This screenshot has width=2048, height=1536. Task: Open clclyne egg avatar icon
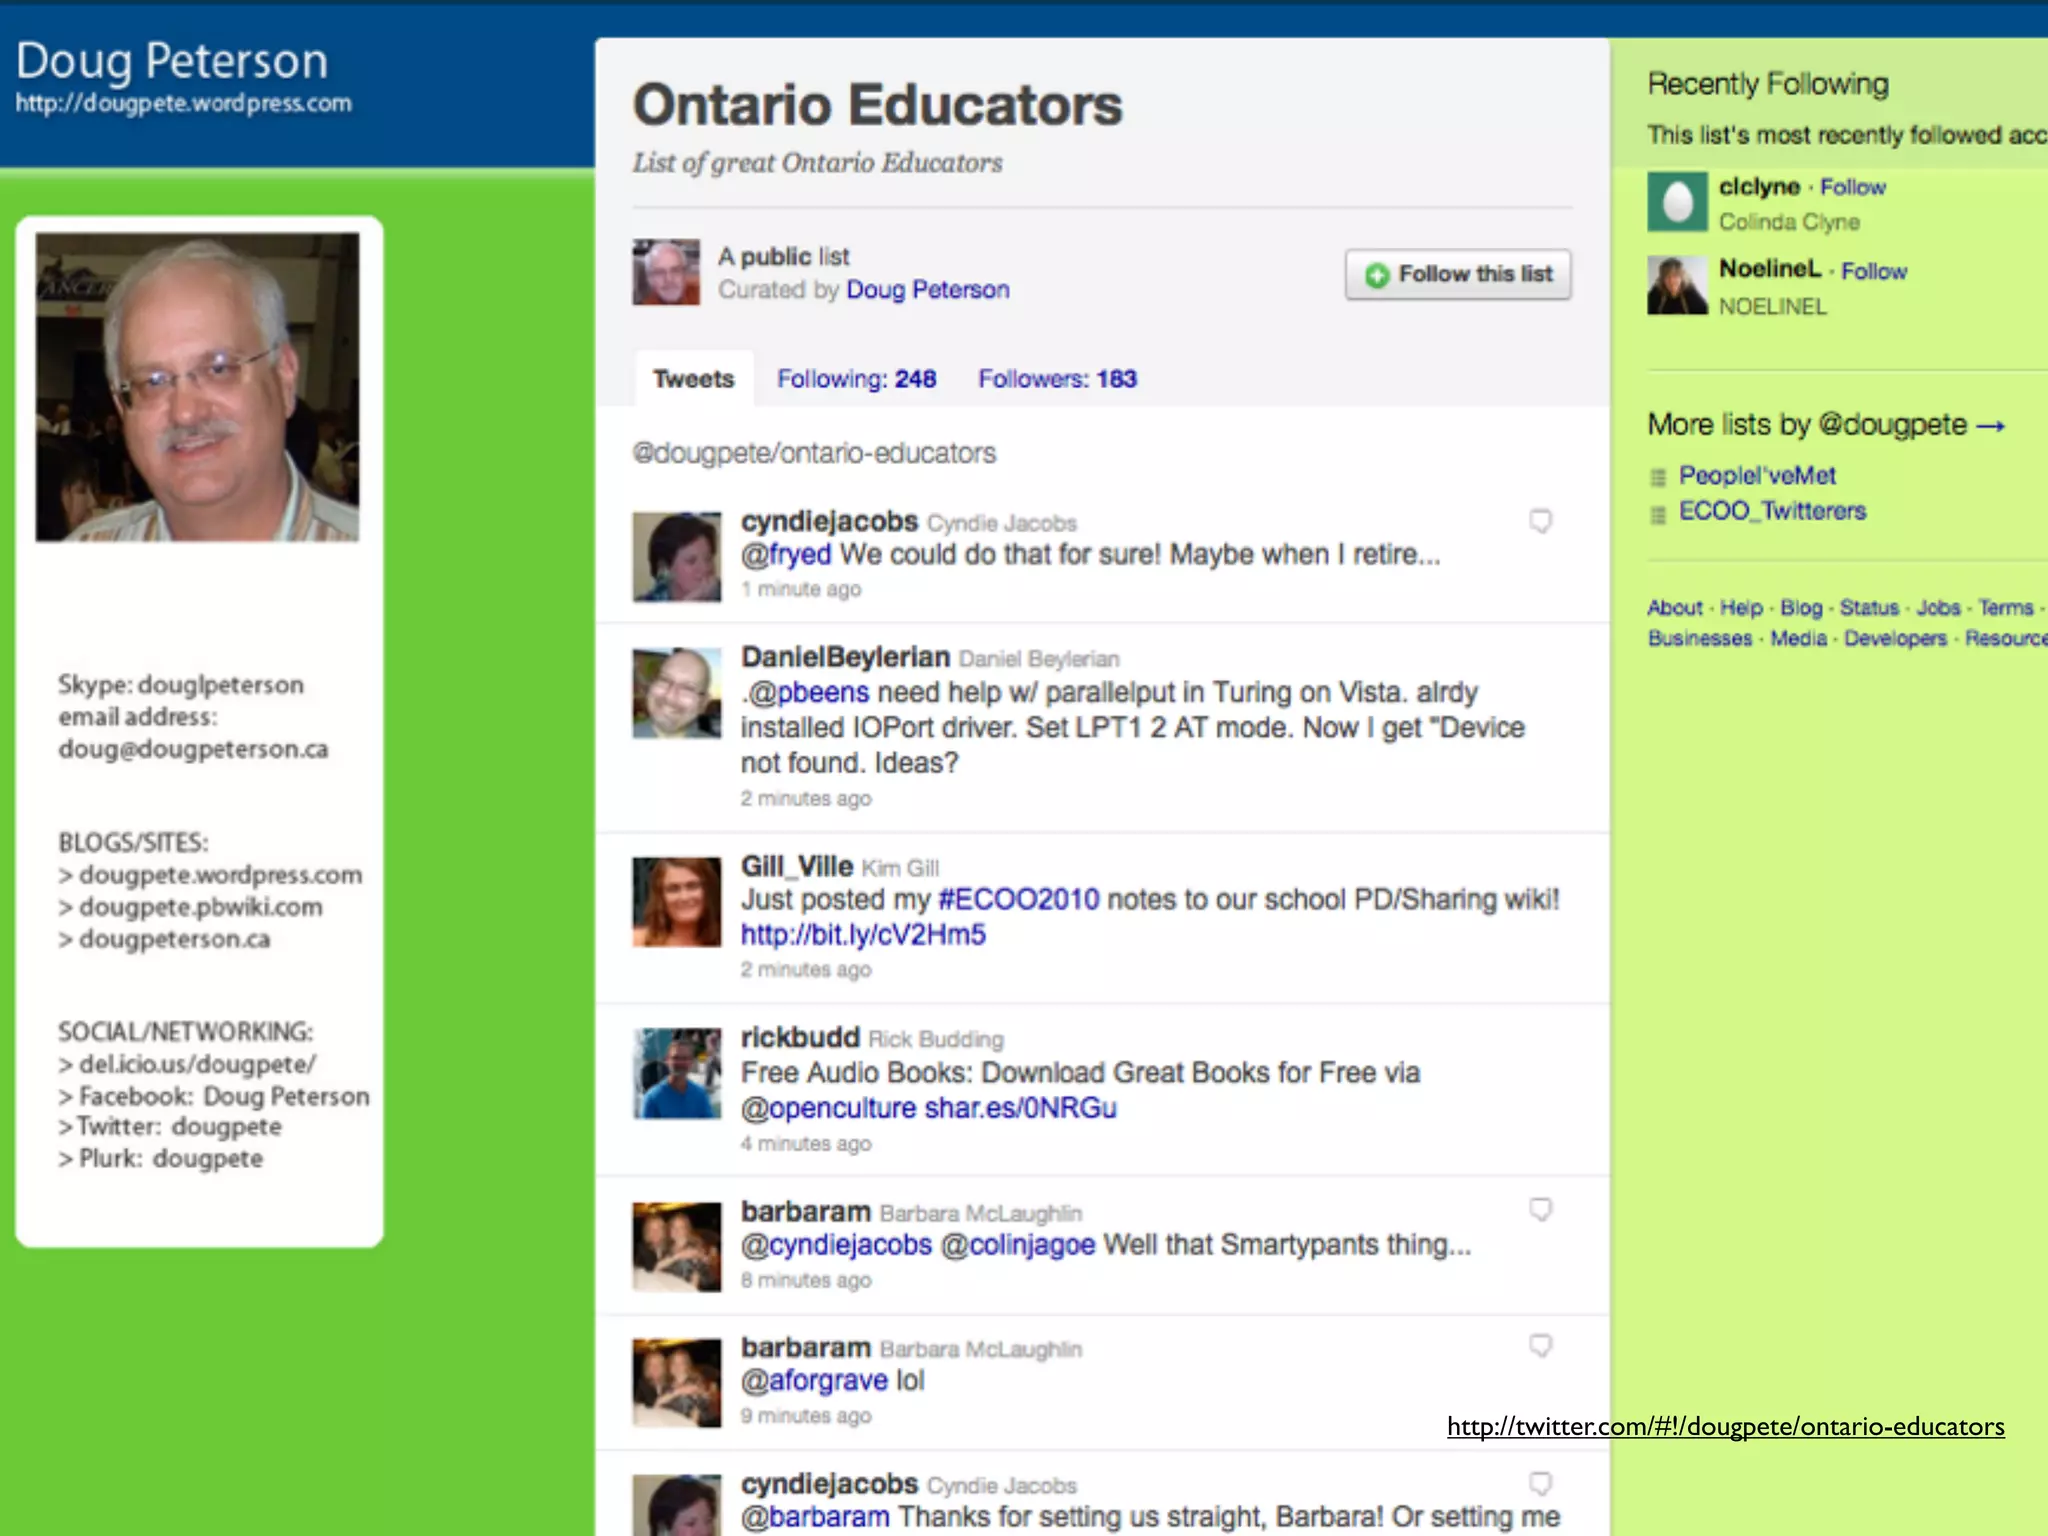pos(1677,201)
